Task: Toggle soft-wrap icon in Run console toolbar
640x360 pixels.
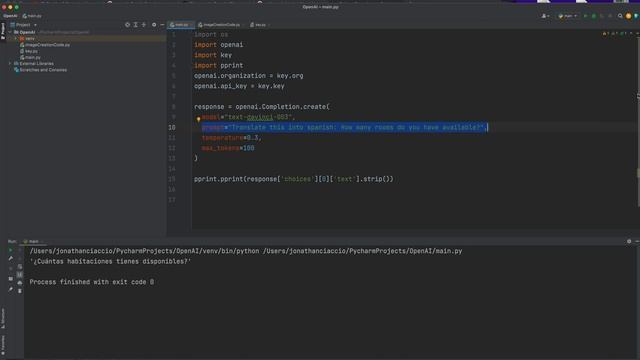Action: pos(20,267)
